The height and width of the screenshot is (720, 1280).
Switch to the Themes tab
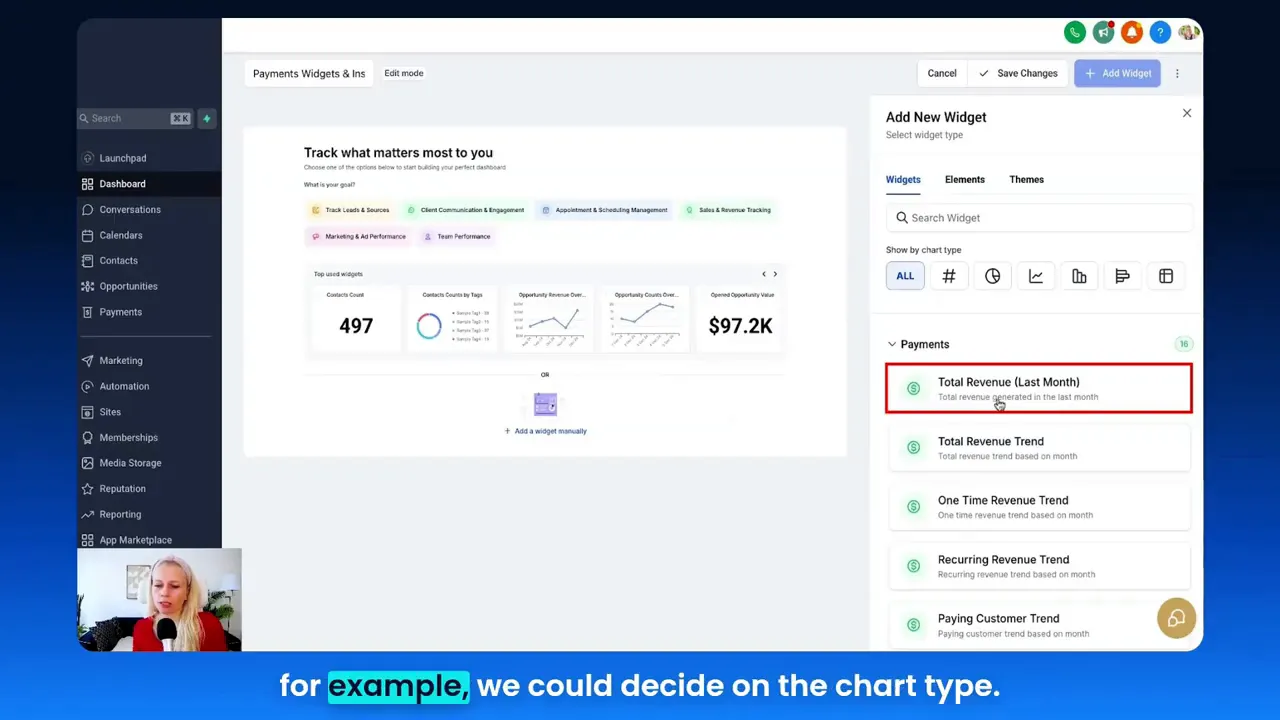point(1026,180)
